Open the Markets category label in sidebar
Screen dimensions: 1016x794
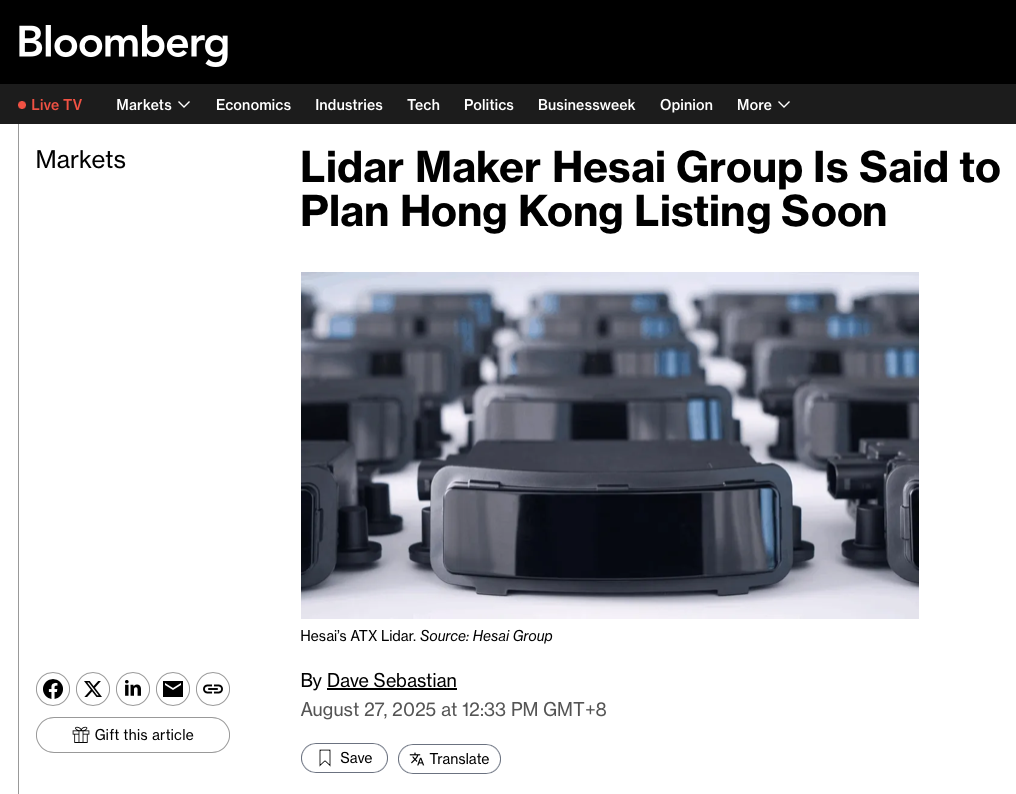tap(80, 160)
